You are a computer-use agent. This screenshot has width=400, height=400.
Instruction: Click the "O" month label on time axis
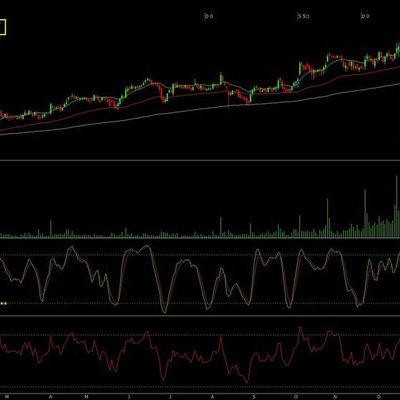coord(296,397)
